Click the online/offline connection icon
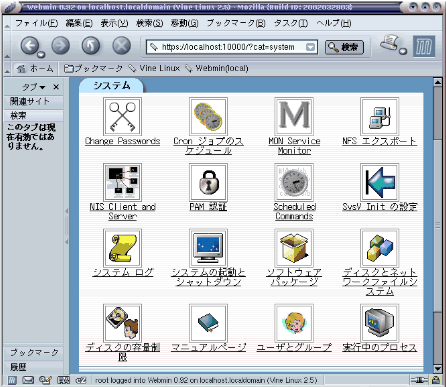 tap(420, 380)
